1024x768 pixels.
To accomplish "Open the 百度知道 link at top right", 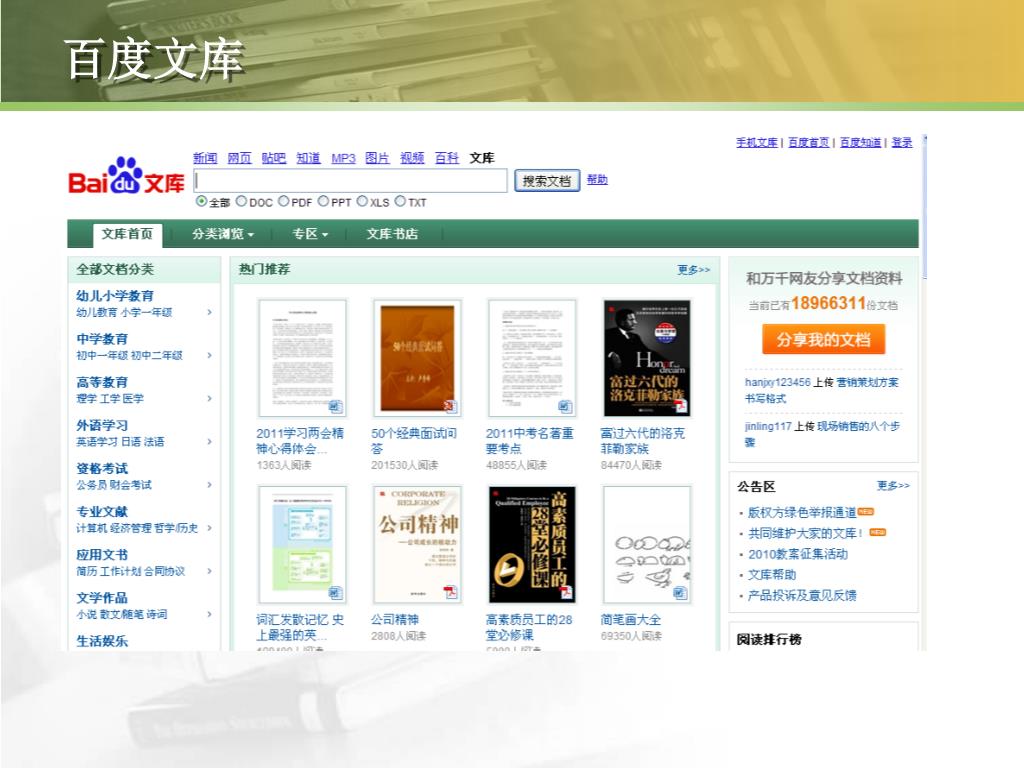I will pos(861,142).
